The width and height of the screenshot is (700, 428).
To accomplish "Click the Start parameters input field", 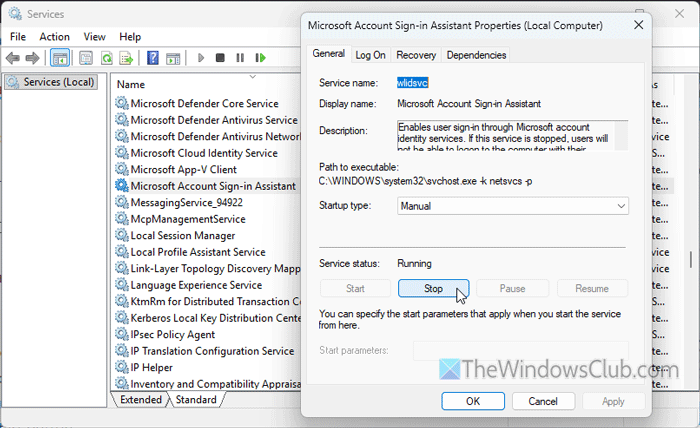I will pyautogui.click(x=521, y=350).
